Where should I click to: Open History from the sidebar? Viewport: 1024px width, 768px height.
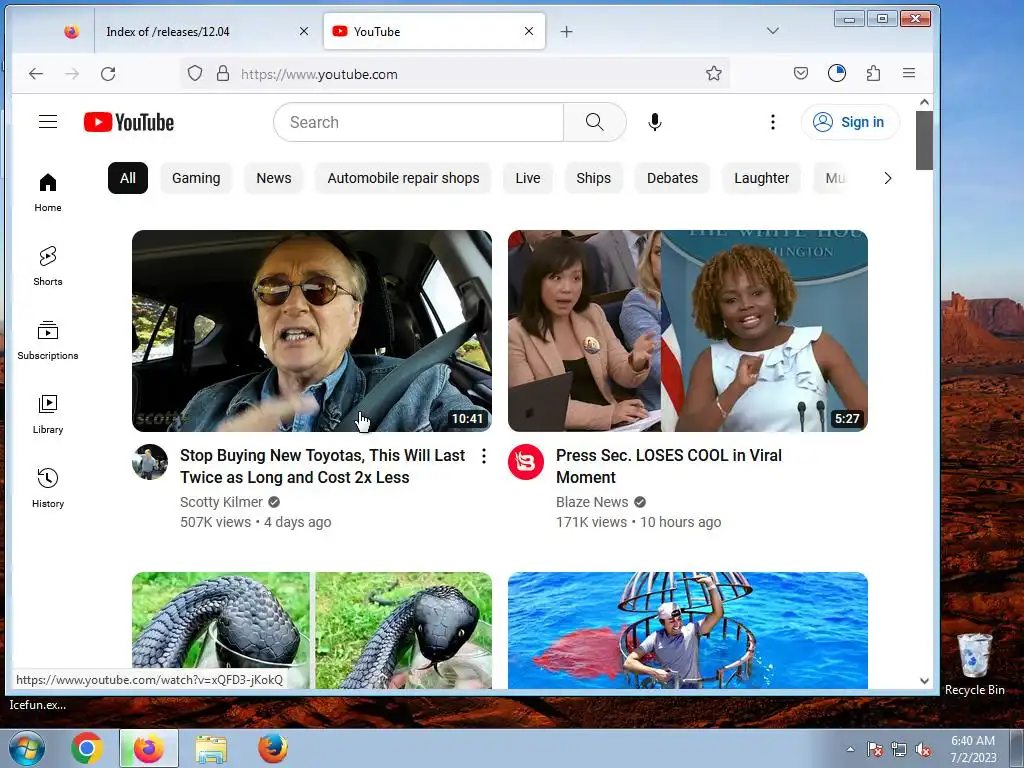[x=48, y=488]
